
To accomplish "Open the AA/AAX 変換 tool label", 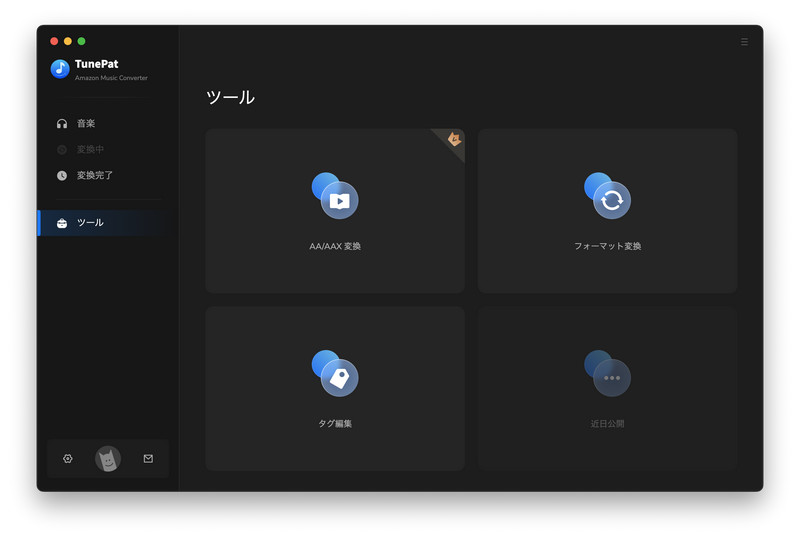I will tap(335, 246).
